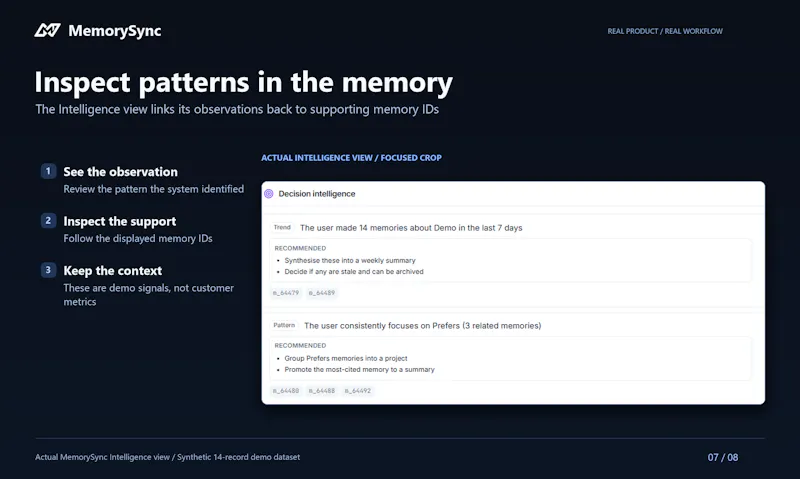The height and width of the screenshot is (479, 800).
Task: Click the Trend tag badge
Action: (x=282, y=228)
